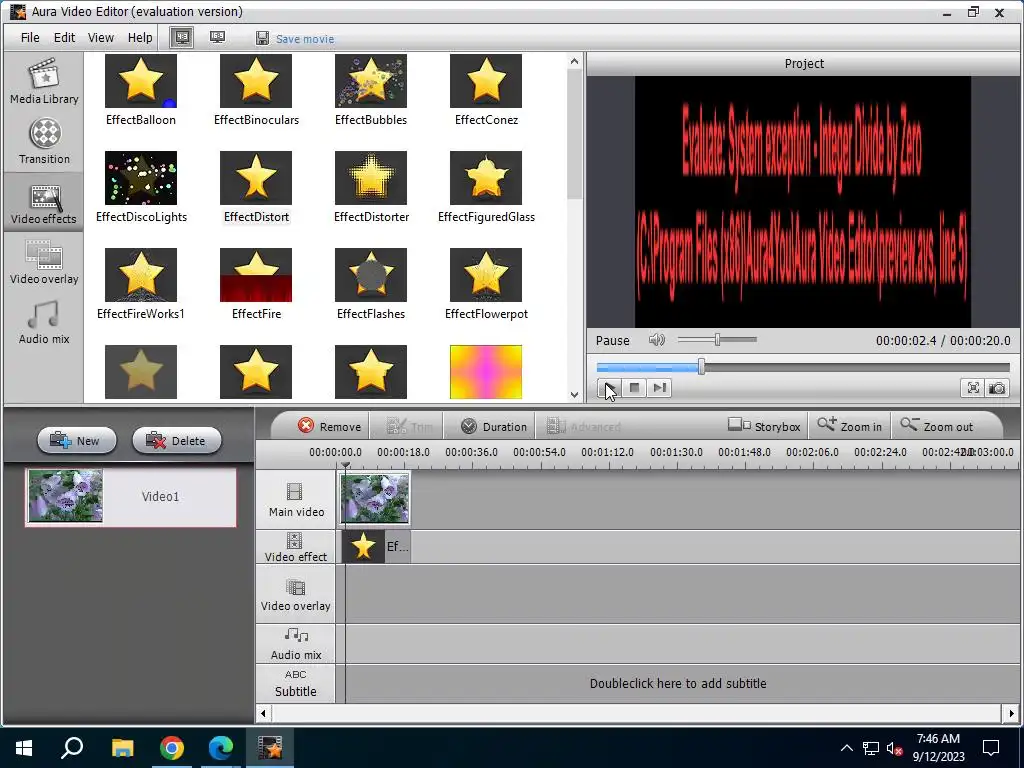Select the EffectBalloon thumbnail
The image size is (1024, 768).
click(140, 81)
